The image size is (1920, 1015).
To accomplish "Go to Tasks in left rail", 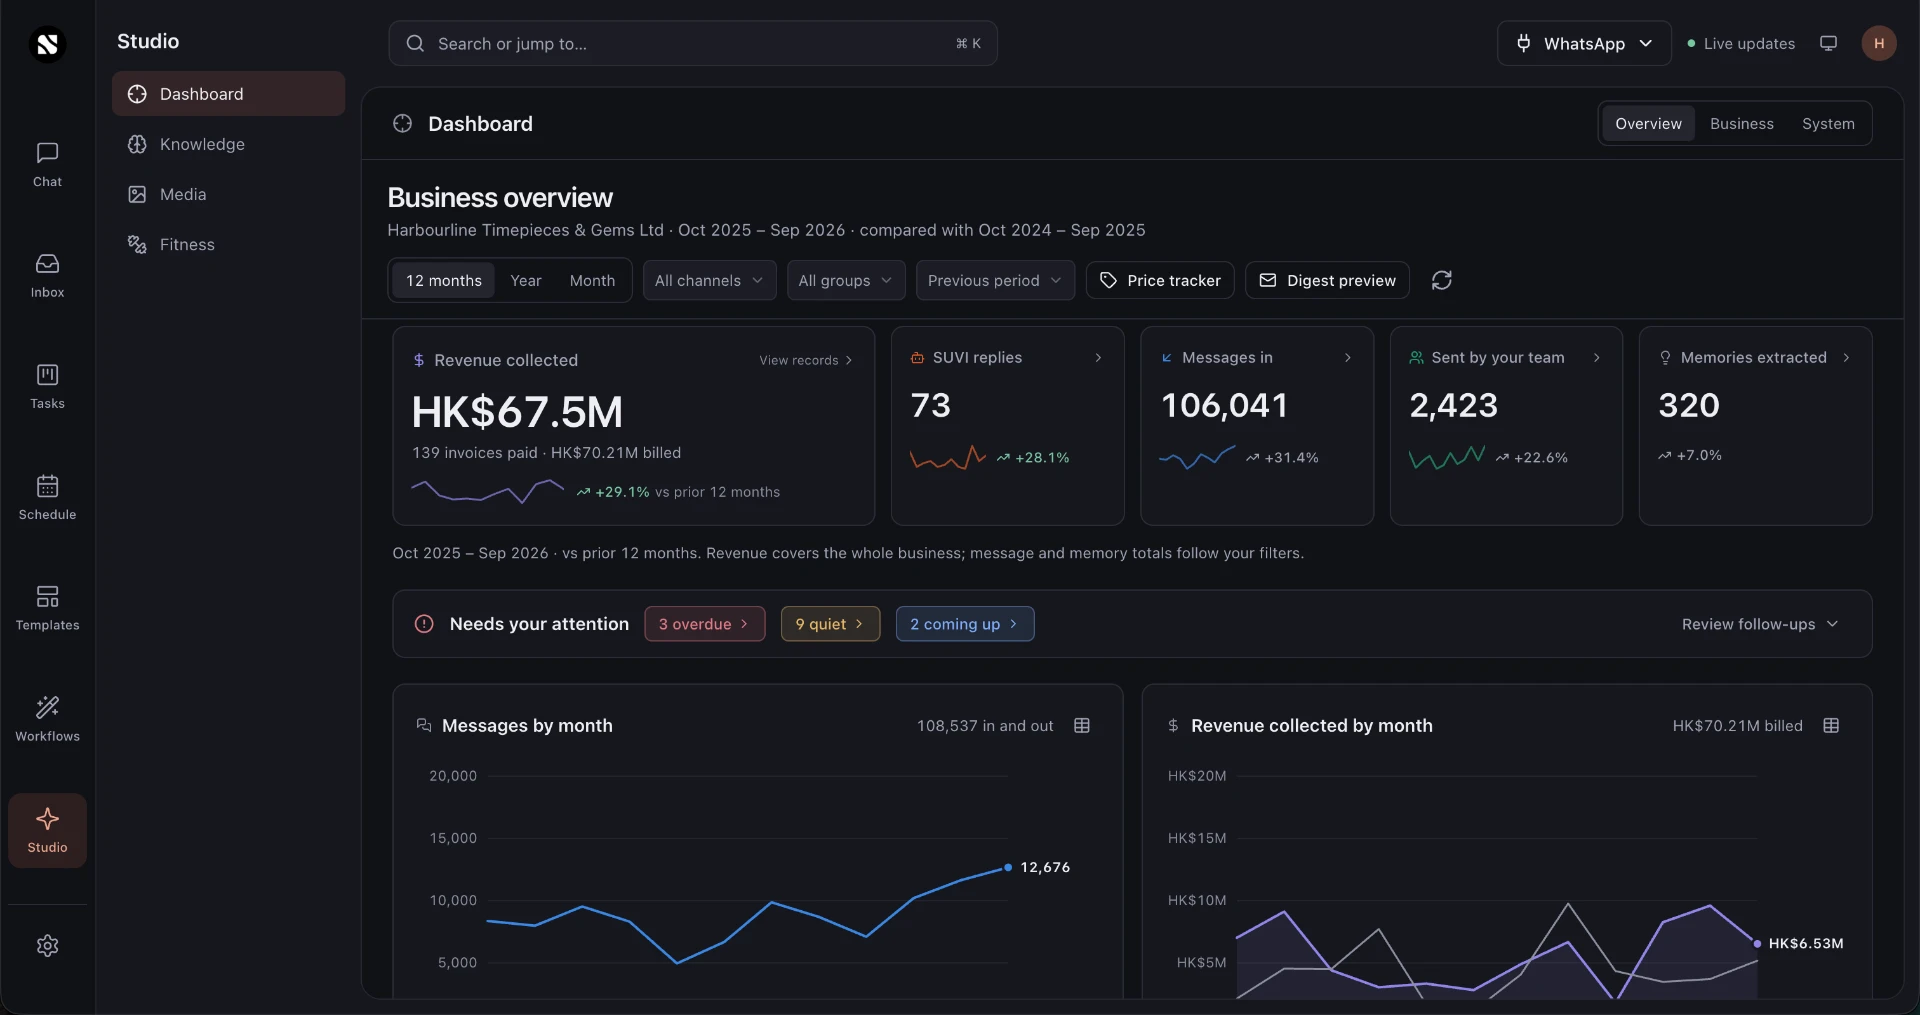I will tap(47, 387).
